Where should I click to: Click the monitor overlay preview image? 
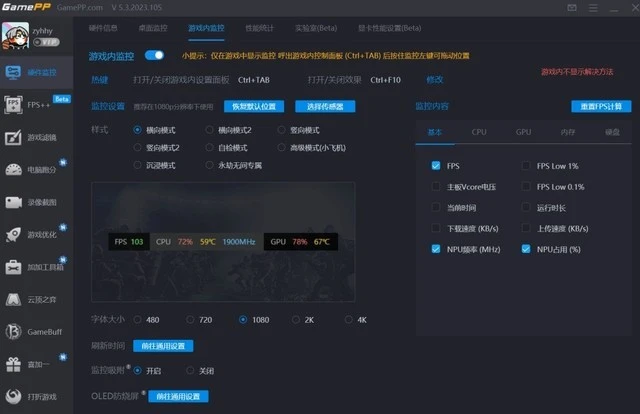point(223,242)
